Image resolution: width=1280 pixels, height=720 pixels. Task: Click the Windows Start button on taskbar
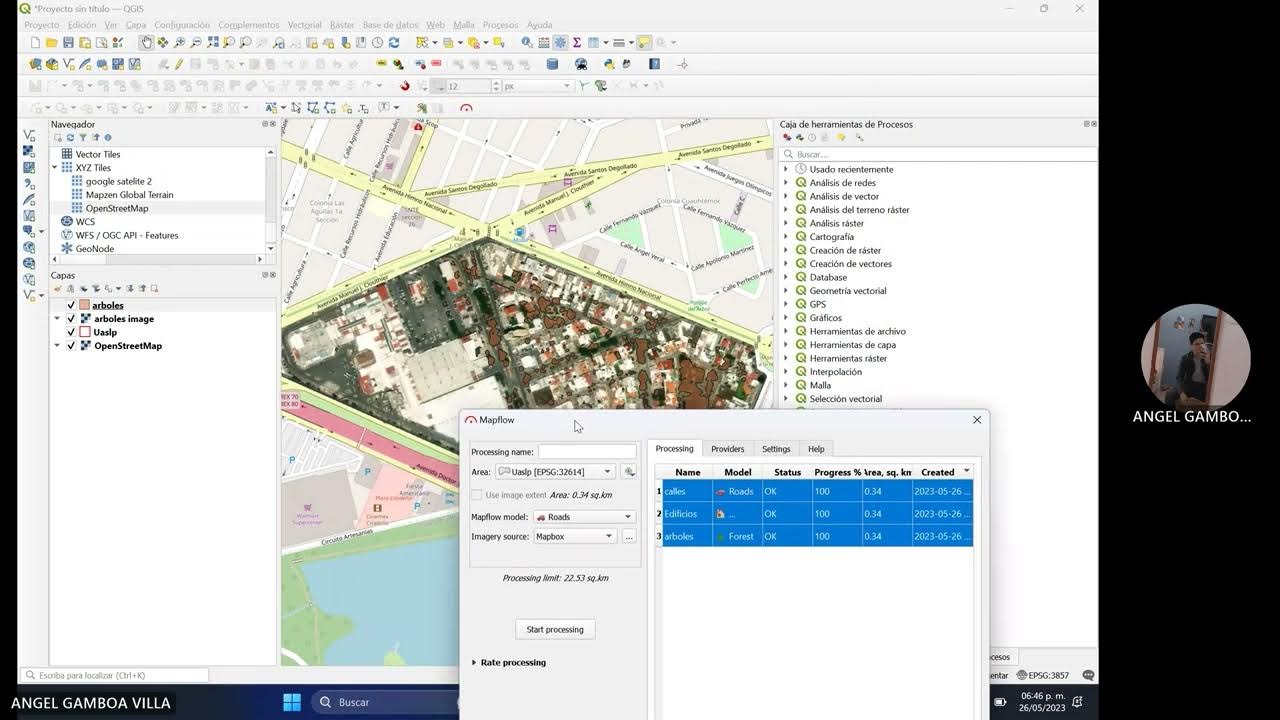tap(292, 702)
